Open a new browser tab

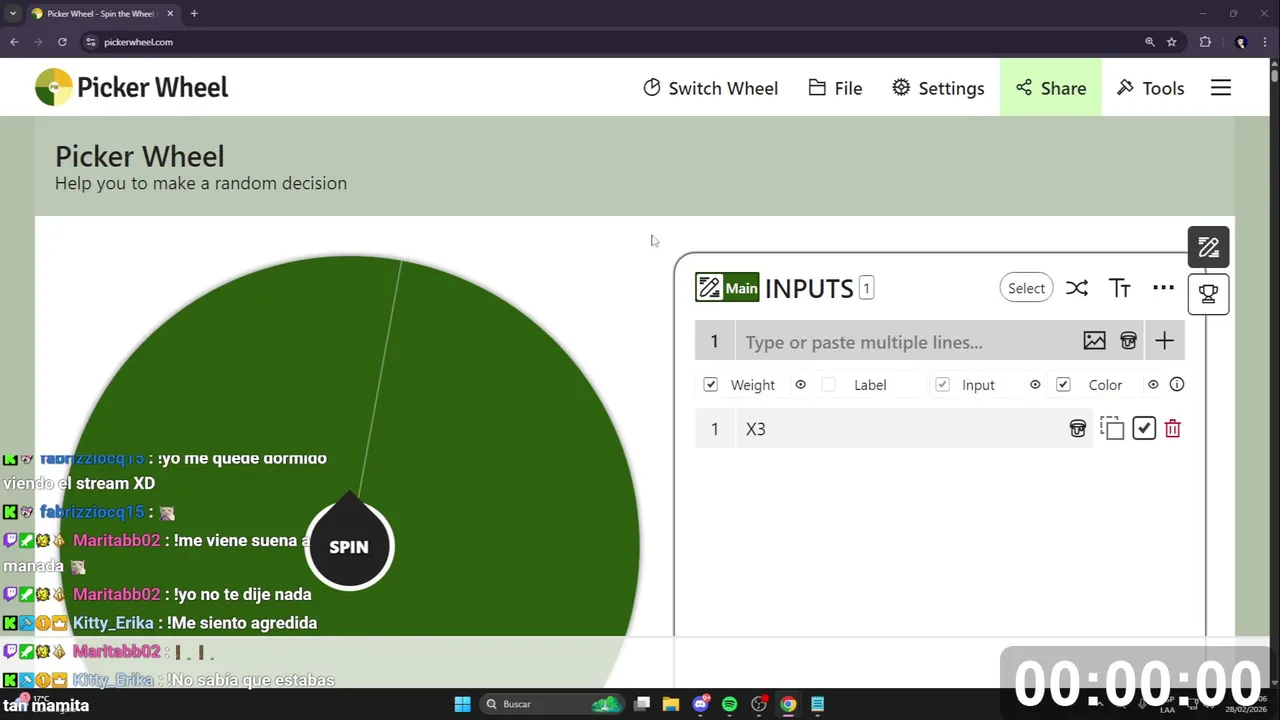pyautogui.click(x=194, y=14)
